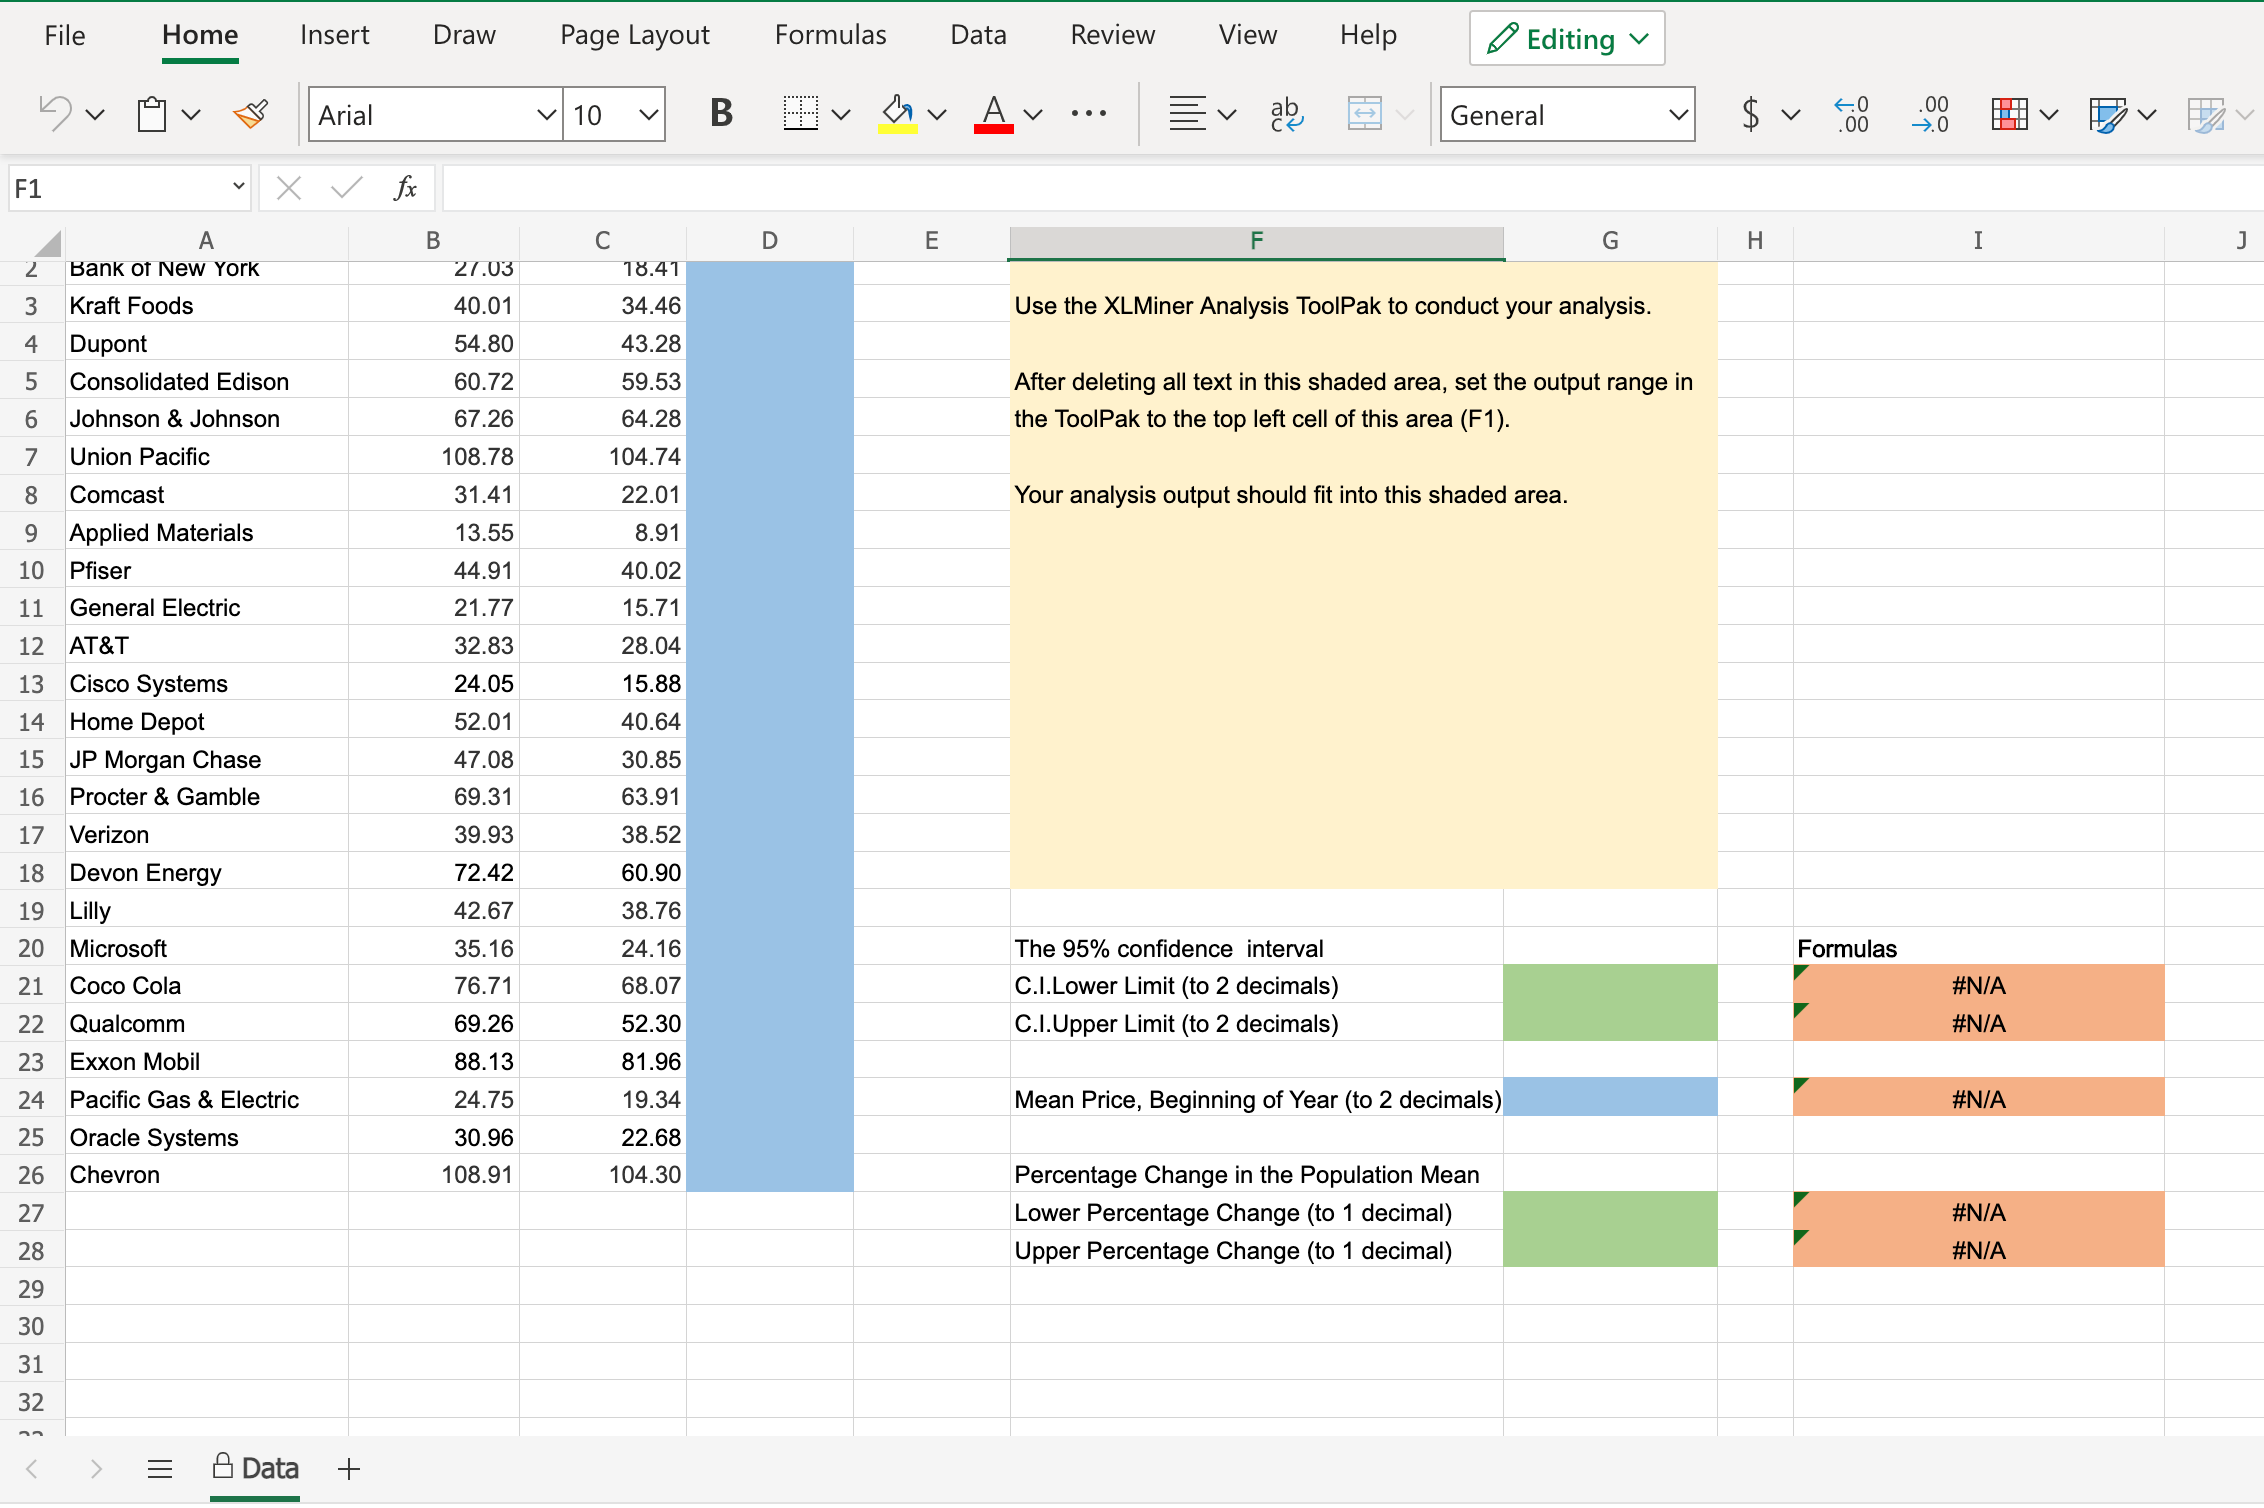2264x1508 pixels.
Task: Open the sheet list button
Action: (160, 1469)
